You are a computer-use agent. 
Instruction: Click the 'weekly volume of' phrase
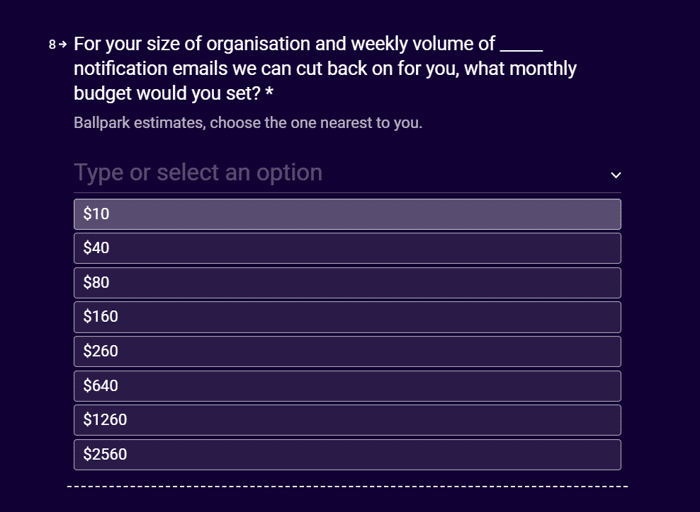tap(423, 44)
